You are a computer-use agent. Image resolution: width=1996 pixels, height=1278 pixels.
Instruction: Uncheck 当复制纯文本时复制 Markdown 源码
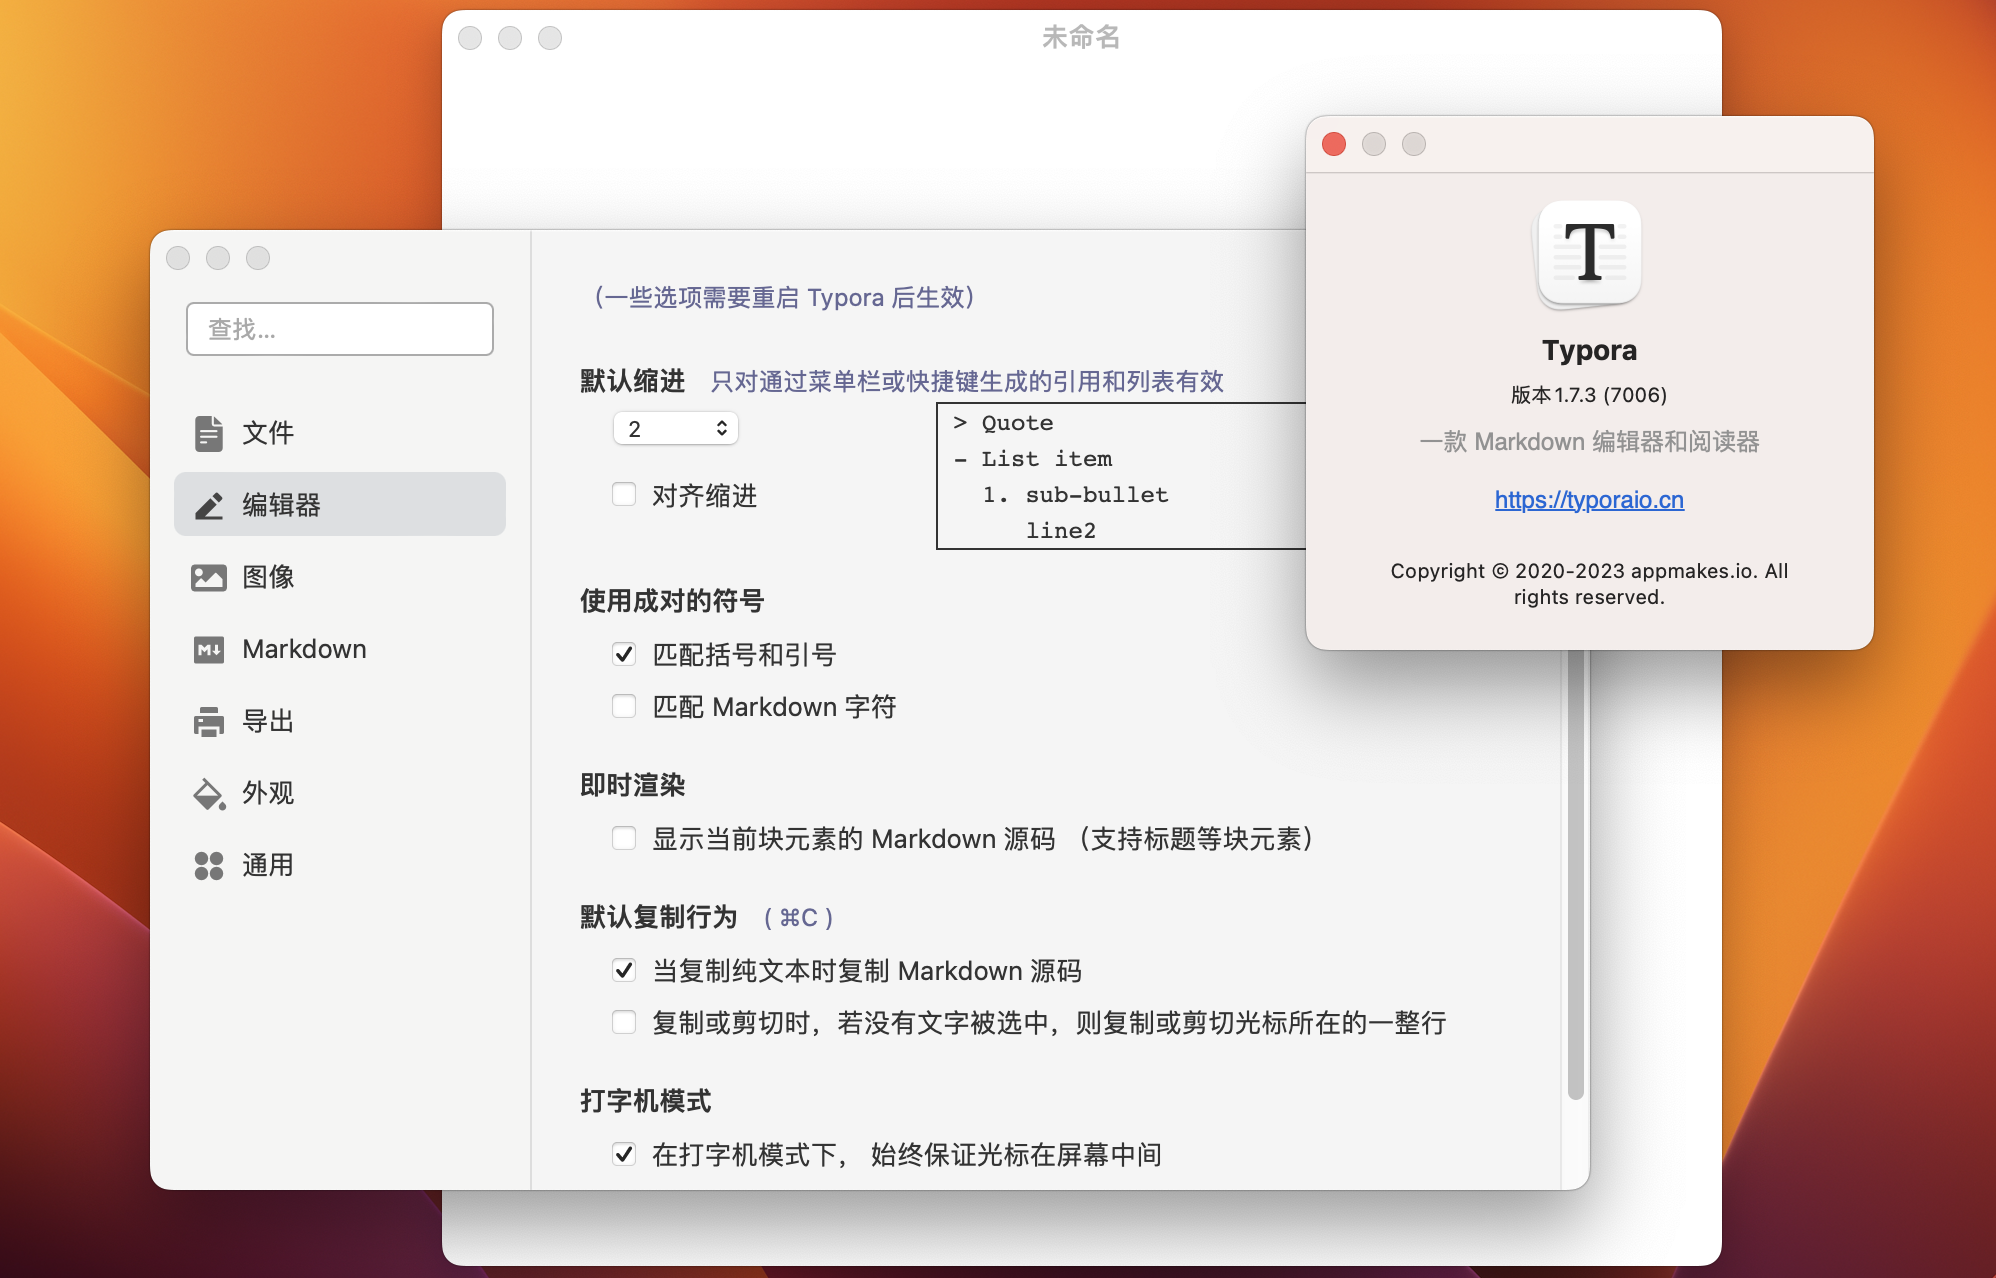point(624,970)
